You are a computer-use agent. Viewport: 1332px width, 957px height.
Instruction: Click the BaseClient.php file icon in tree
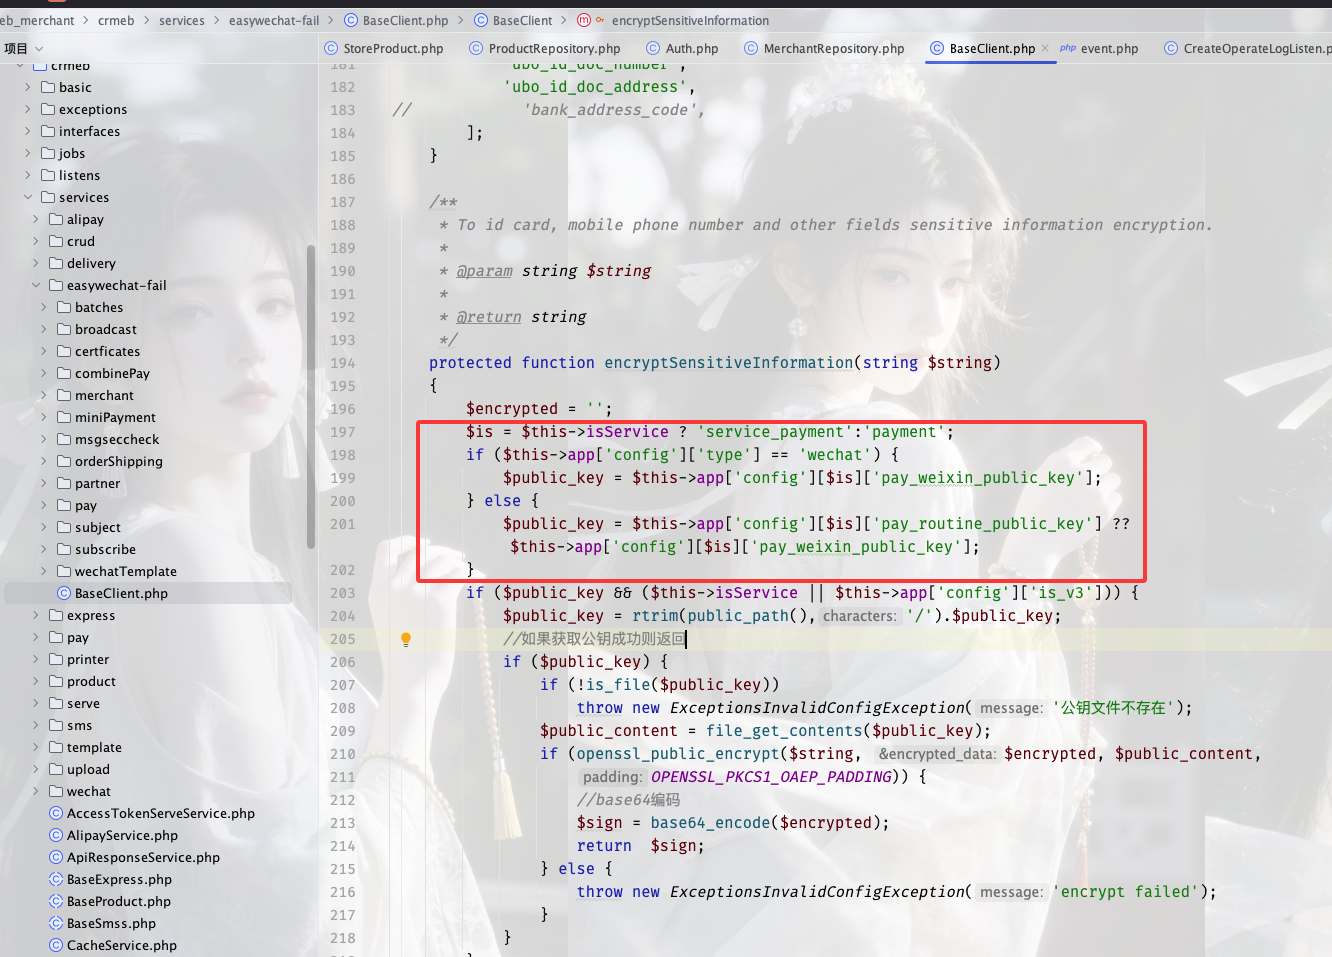64,593
